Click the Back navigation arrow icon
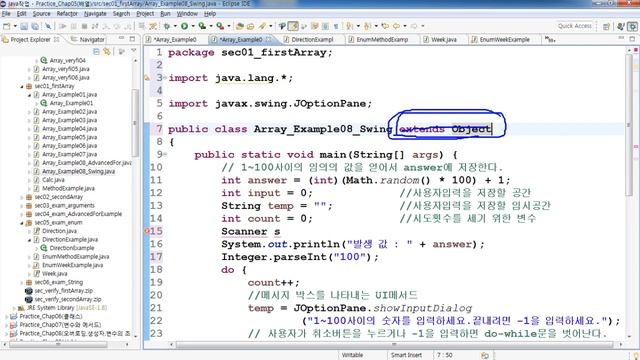 click(x=396, y=26)
